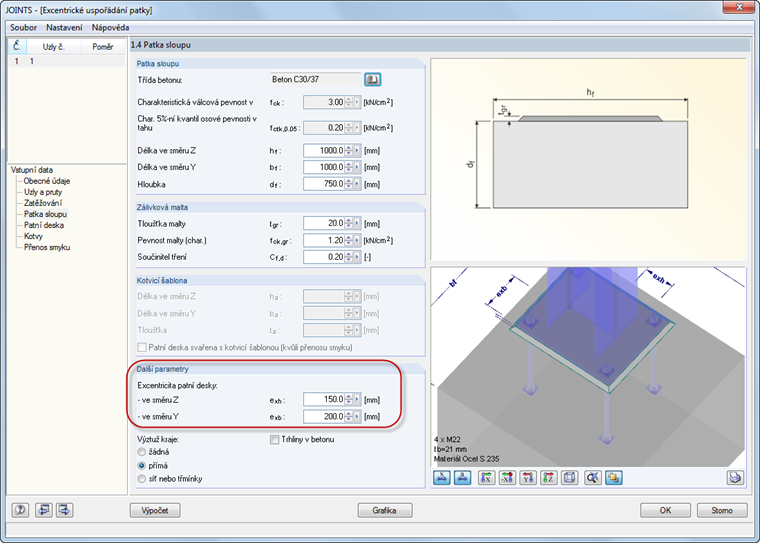Click the tgr mortar thickness field

point(324,224)
